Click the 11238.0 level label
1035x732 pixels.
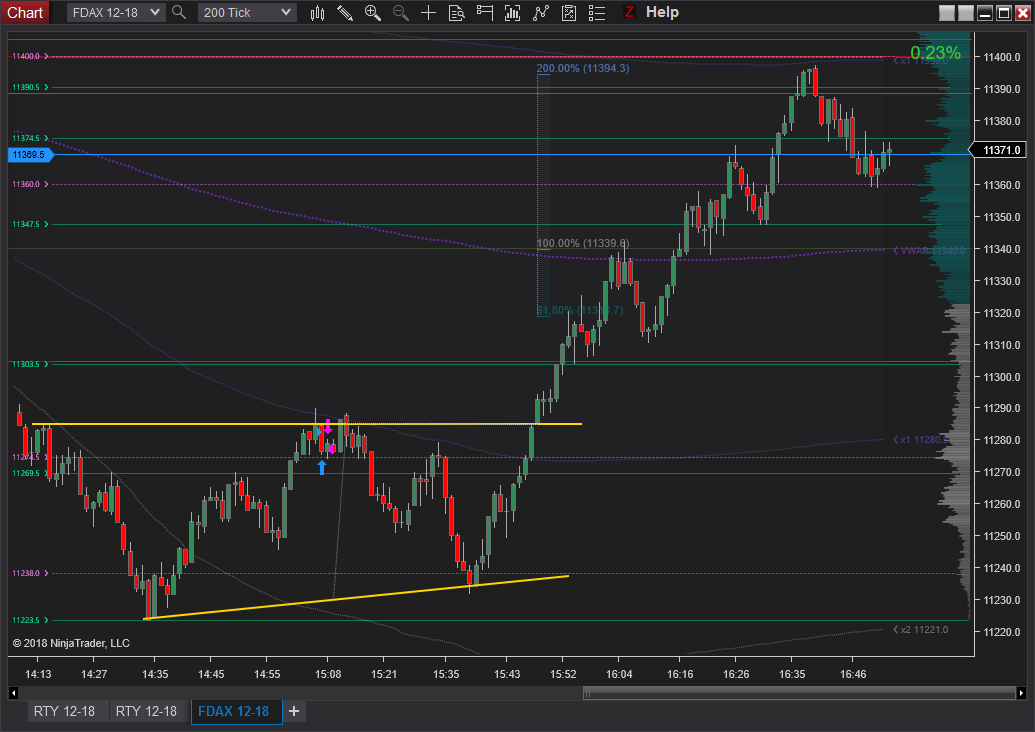pyautogui.click(x=30, y=573)
